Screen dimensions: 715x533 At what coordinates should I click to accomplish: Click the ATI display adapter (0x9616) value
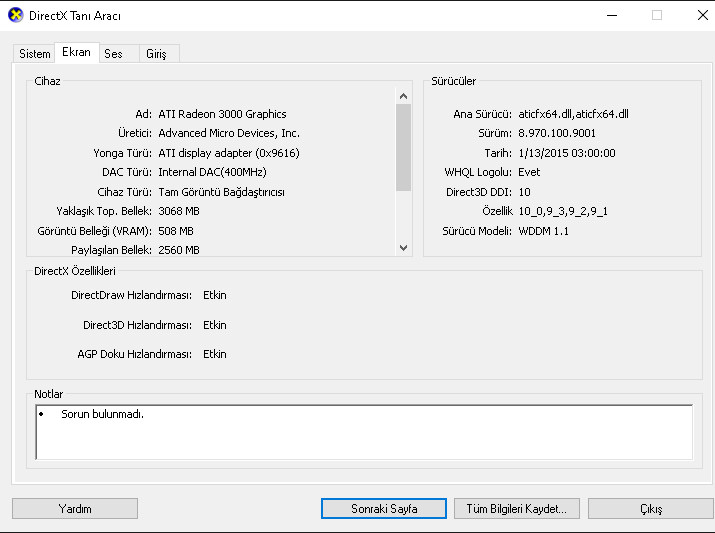(229, 153)
